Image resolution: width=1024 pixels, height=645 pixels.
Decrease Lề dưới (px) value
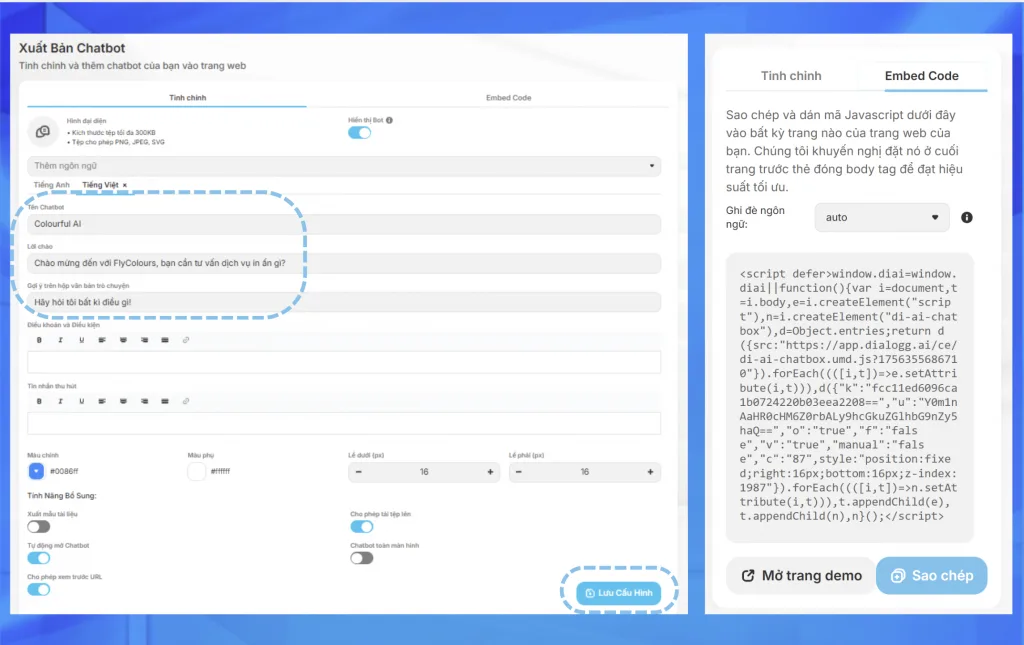[x=359, y=472]
